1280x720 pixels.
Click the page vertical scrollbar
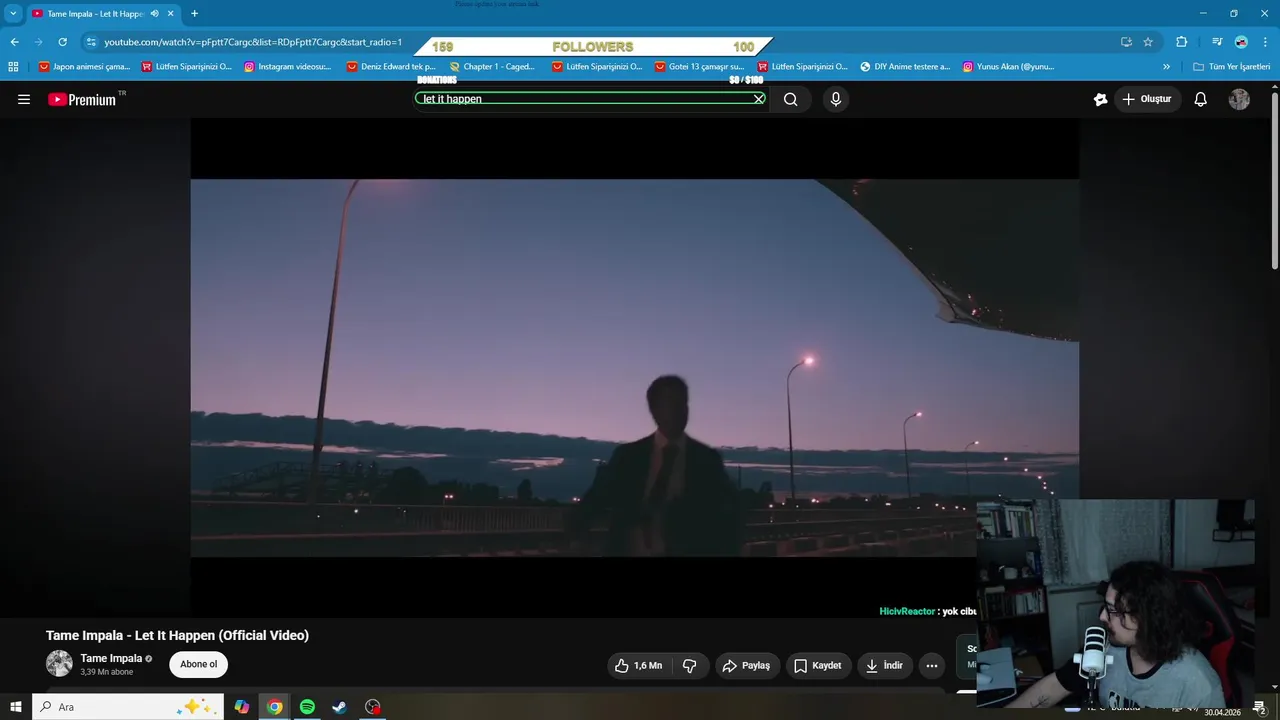click(1274, 180)
